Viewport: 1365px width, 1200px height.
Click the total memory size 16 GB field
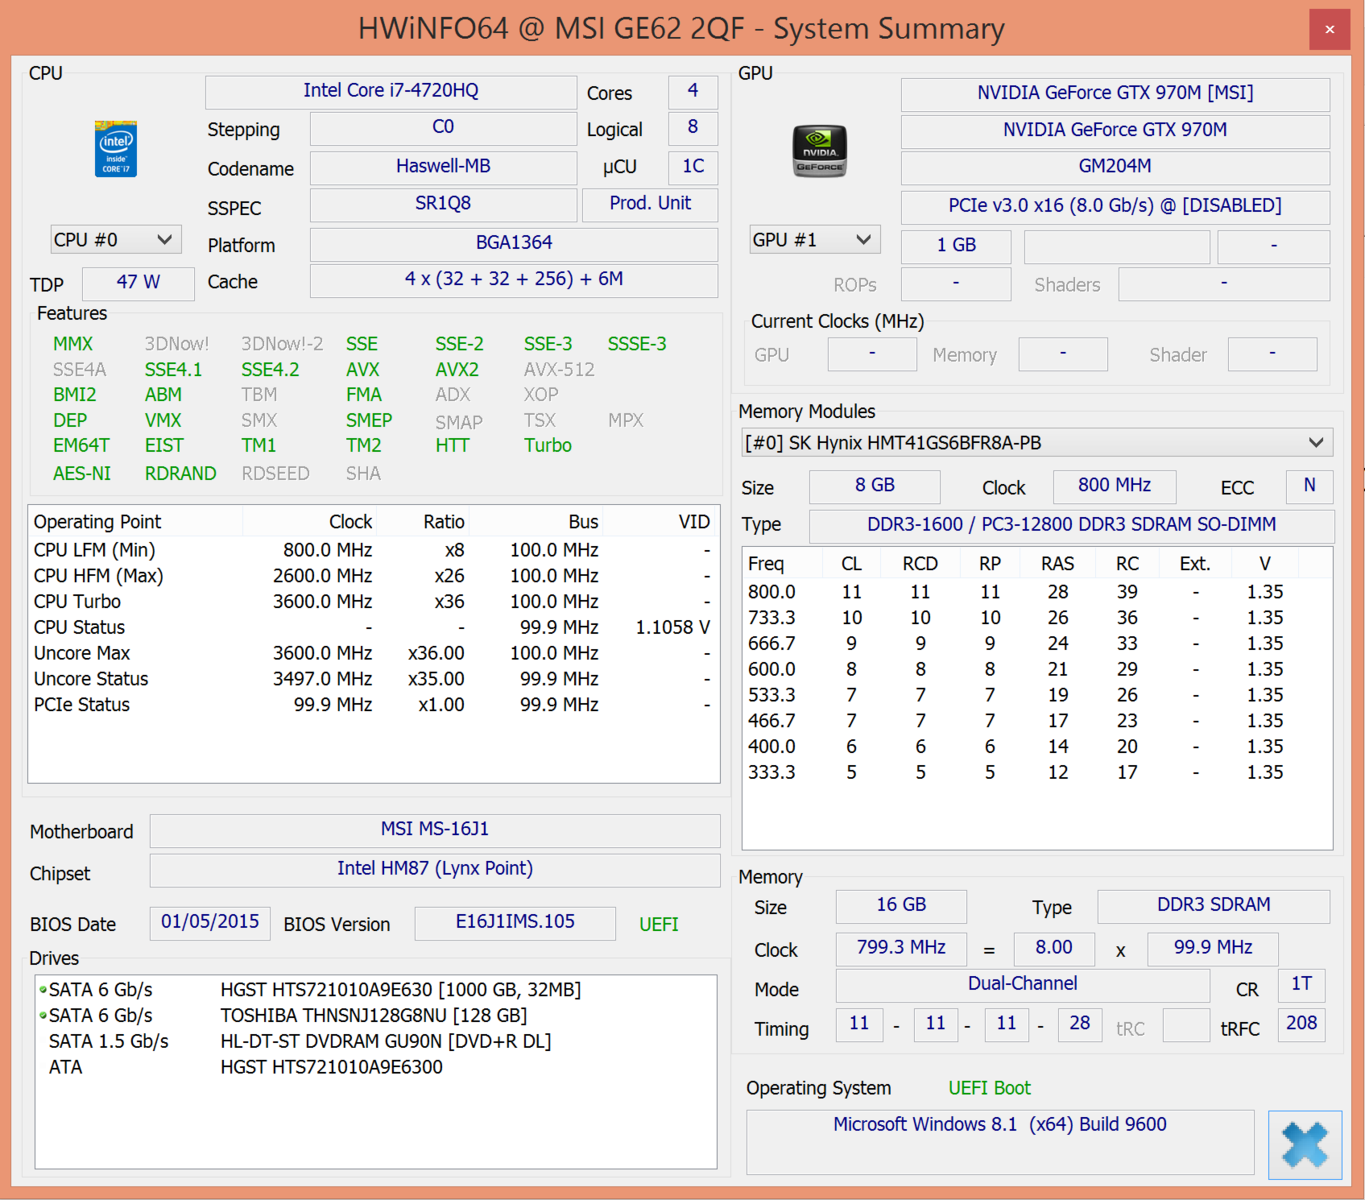(x=901, y=906)
